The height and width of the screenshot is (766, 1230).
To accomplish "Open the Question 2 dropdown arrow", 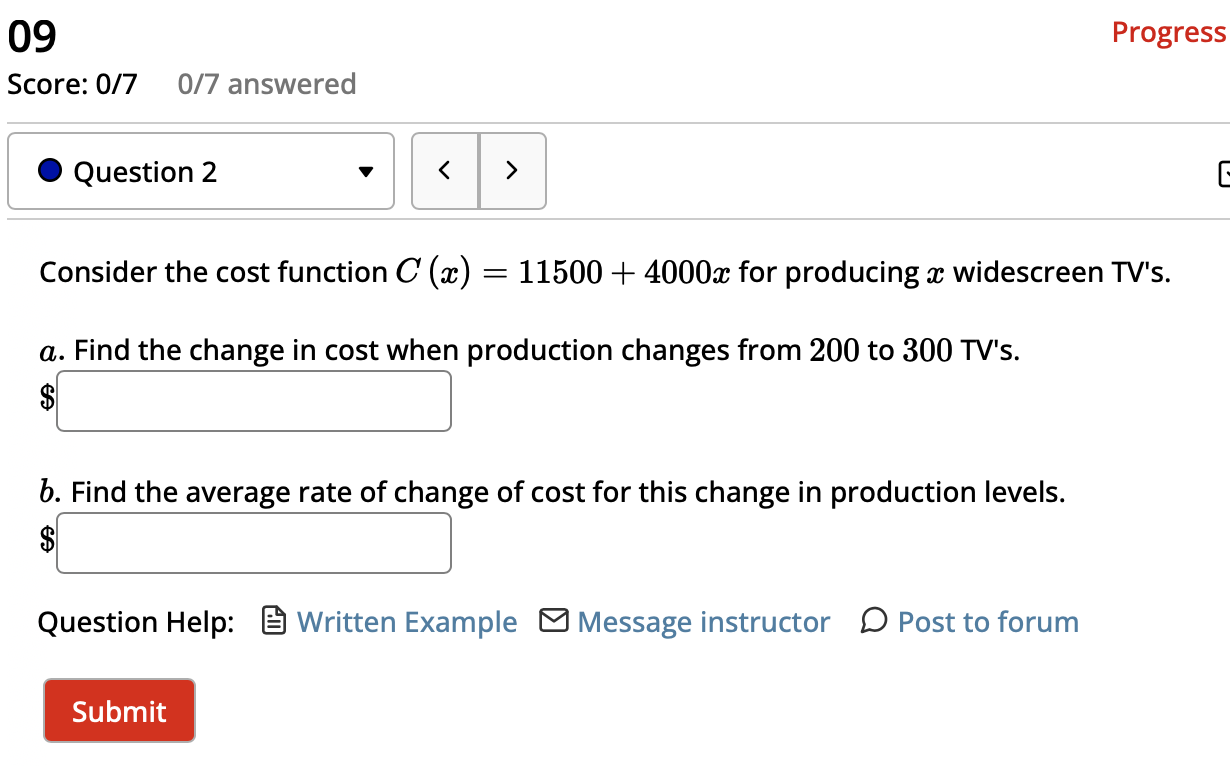I will (366, 171).
